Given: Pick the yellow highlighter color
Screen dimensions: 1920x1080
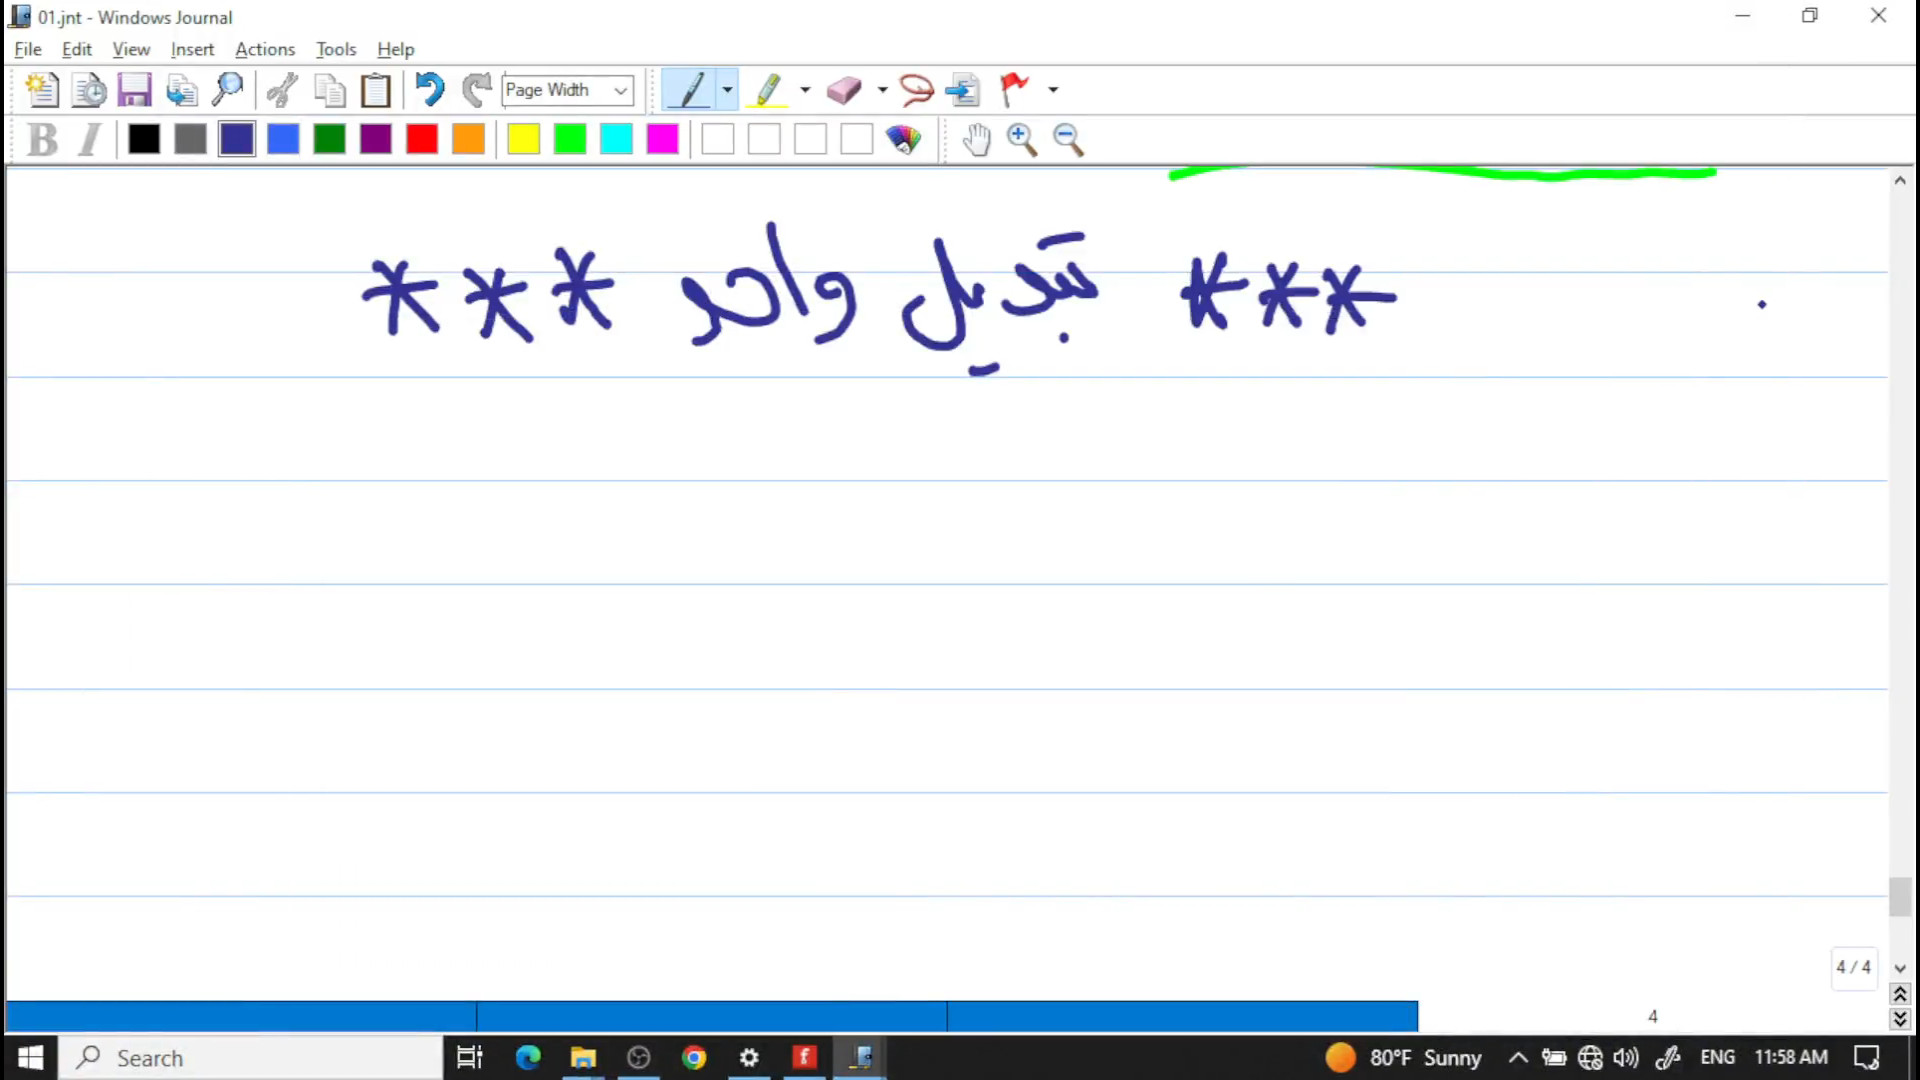Looking at the screenshot, I should 523,139.
